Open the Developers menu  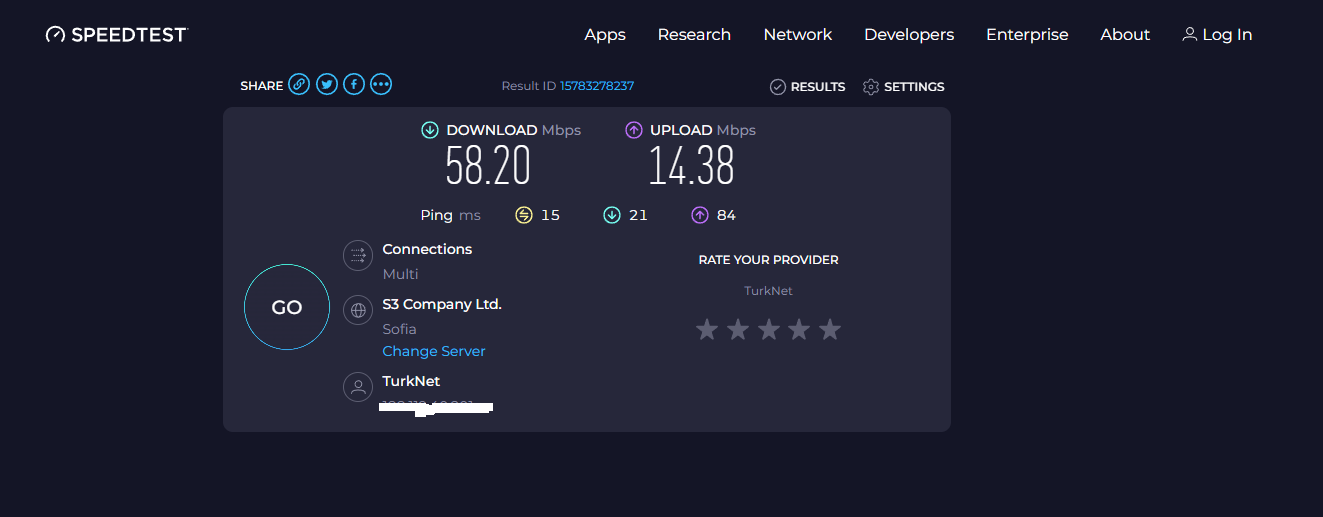[x=909, y=34]
